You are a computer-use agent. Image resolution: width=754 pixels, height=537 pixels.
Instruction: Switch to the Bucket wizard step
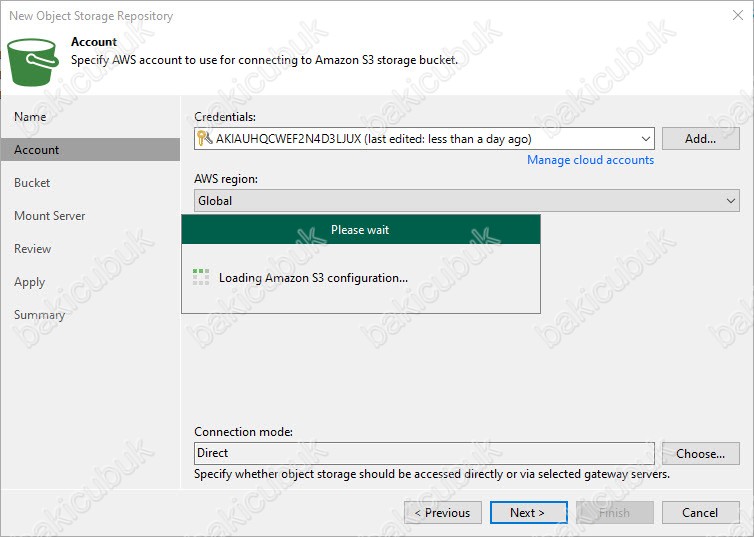32,183
